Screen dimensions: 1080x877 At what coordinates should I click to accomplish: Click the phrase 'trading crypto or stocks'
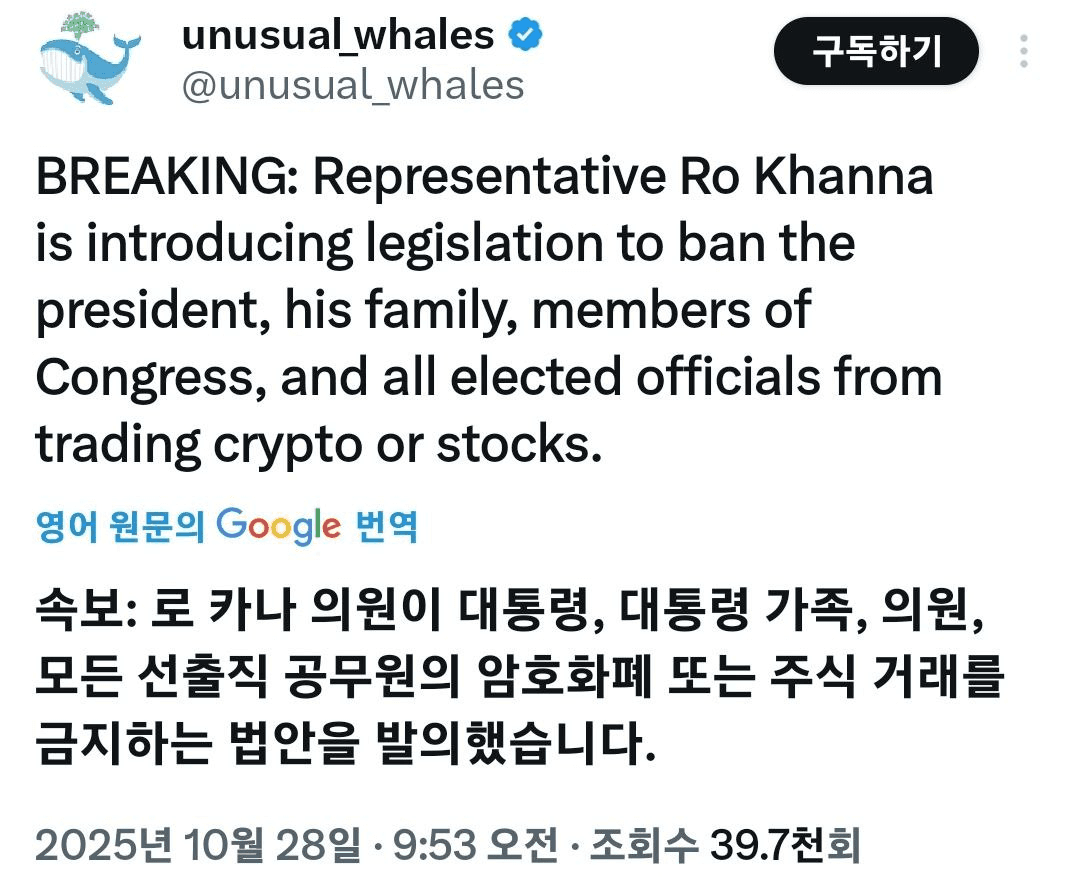pos(318,445)
